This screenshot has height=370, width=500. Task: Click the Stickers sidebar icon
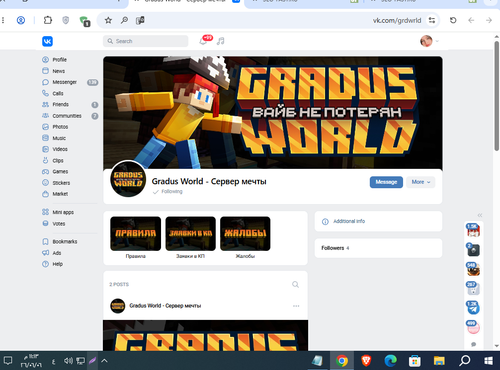point(45,183)
